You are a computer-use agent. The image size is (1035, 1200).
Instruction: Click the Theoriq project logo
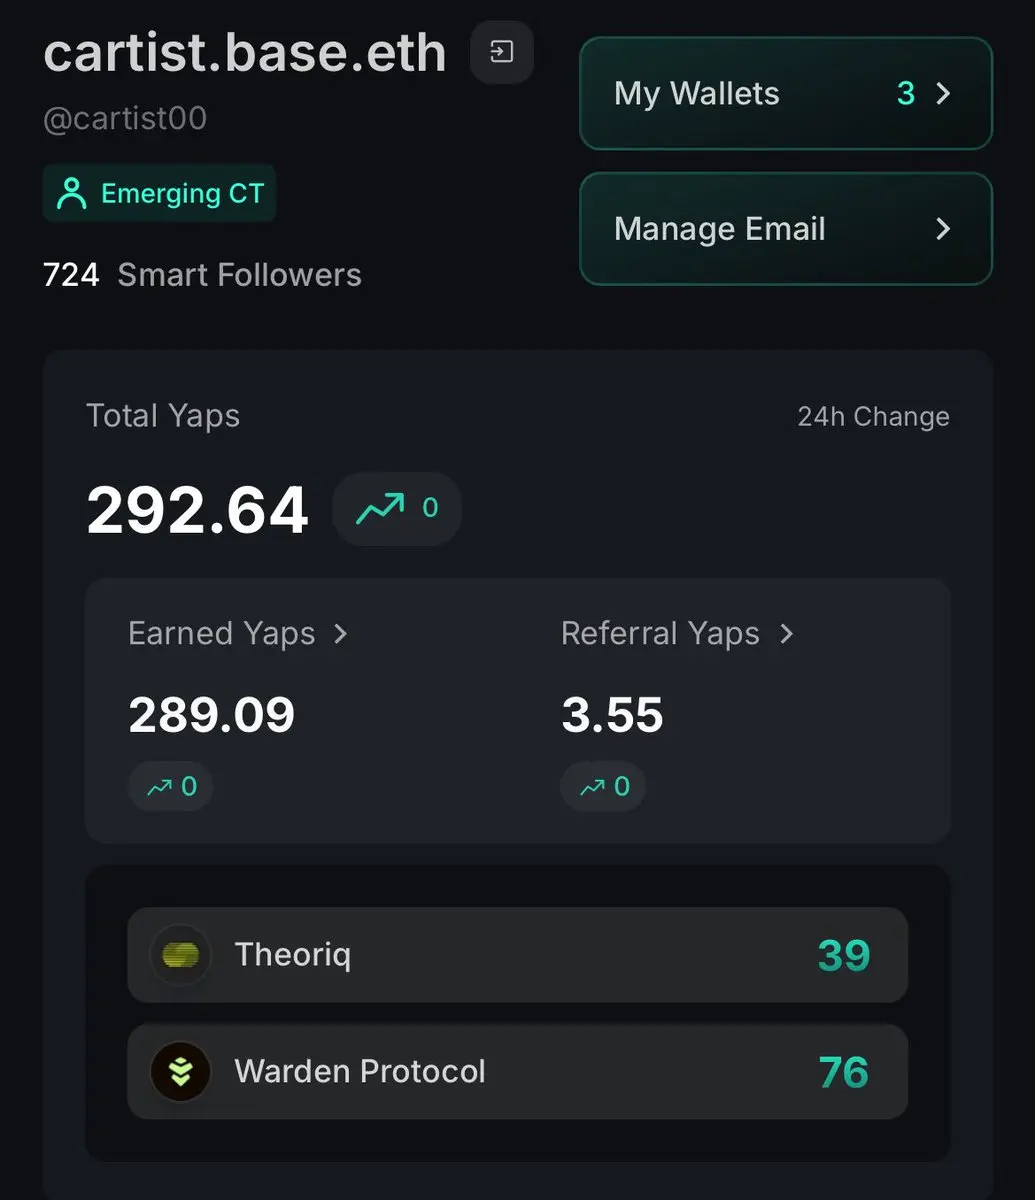180,955
